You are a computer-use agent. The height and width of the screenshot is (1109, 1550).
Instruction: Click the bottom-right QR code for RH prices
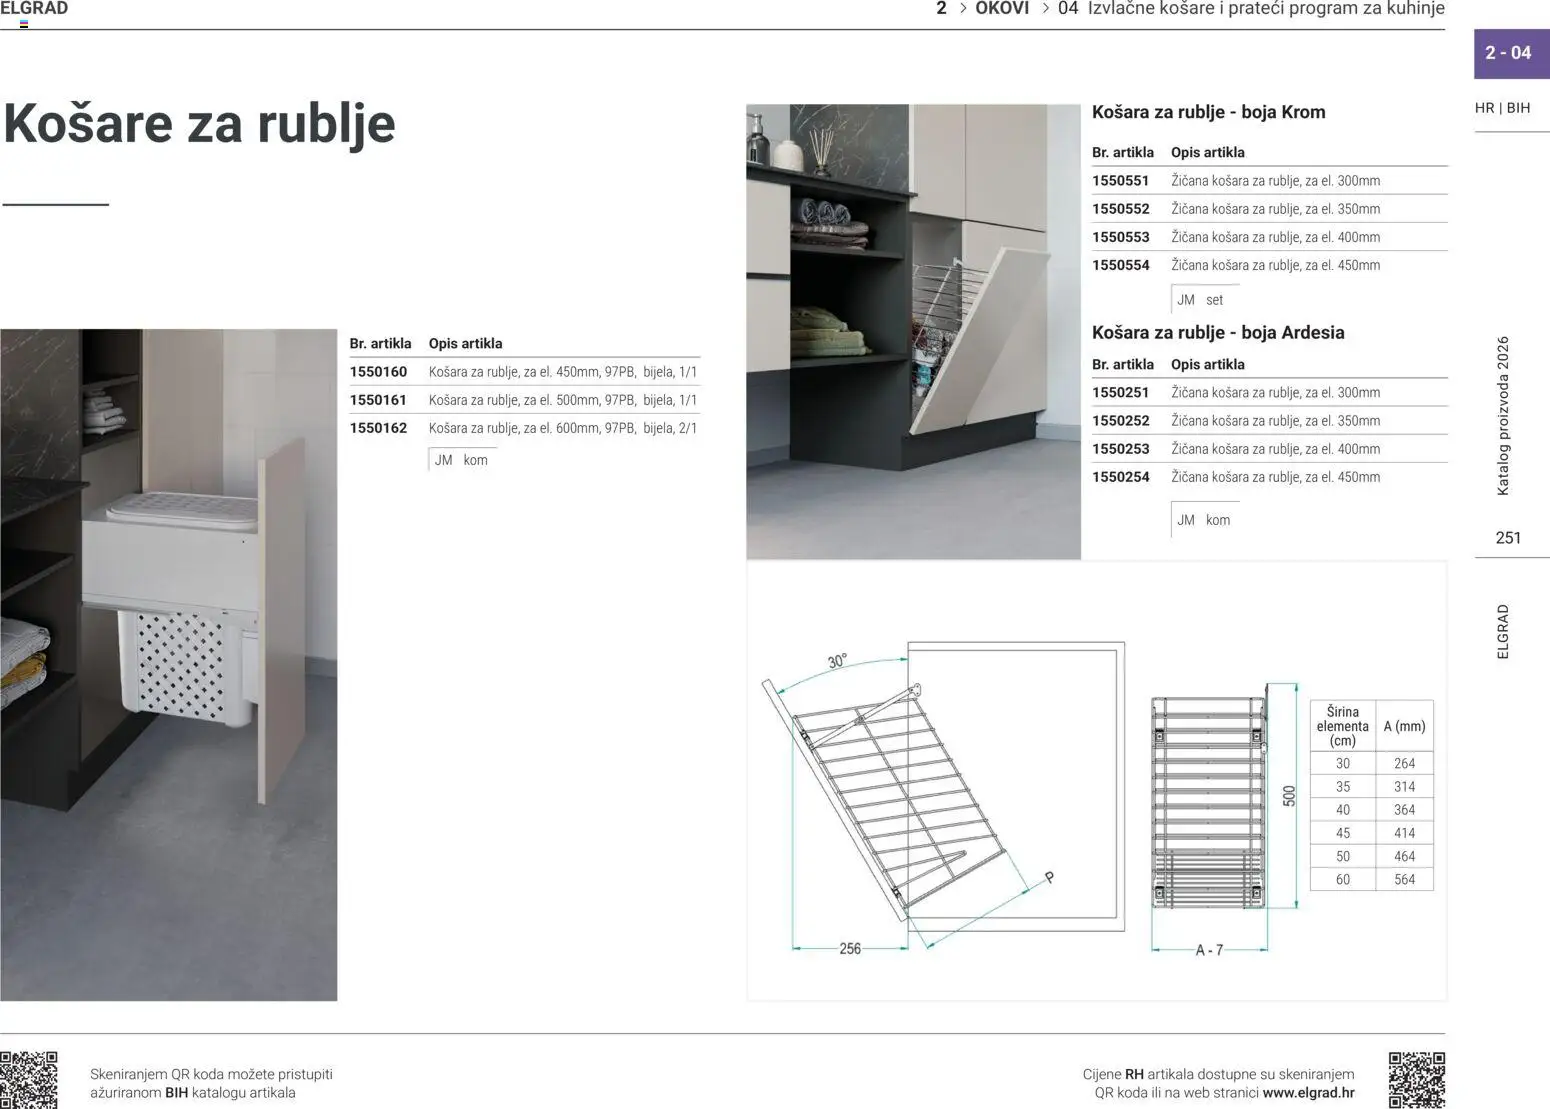(1417, 1082)
